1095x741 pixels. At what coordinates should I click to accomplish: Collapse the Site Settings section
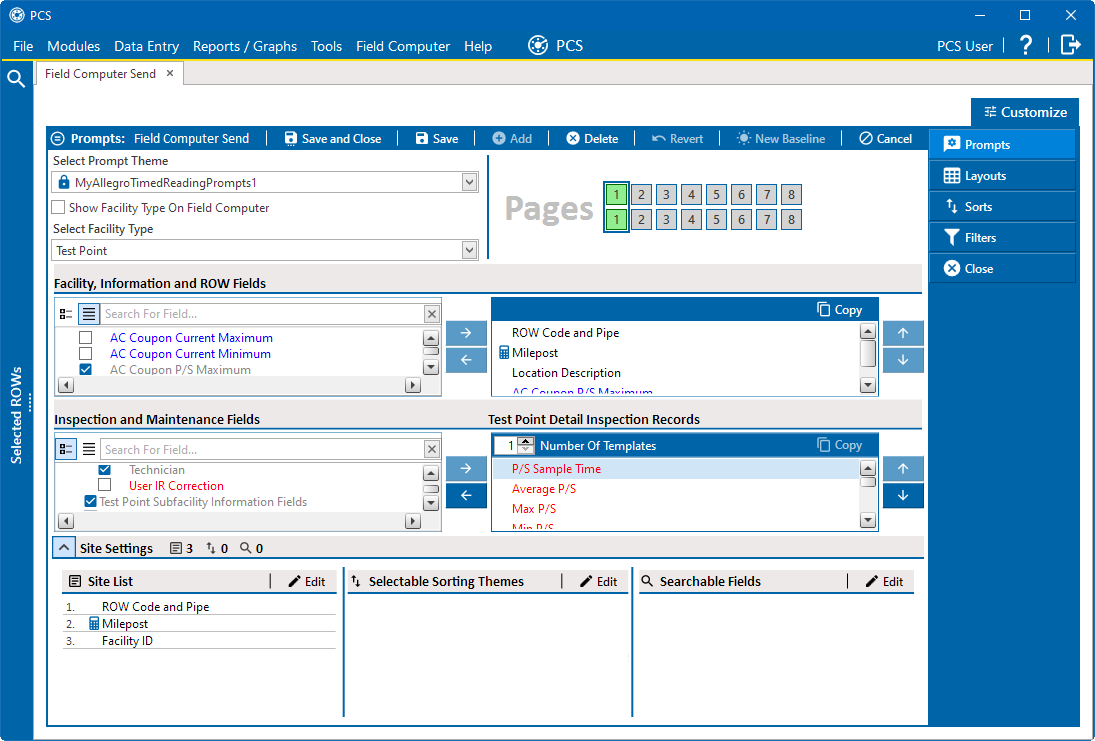64,548
